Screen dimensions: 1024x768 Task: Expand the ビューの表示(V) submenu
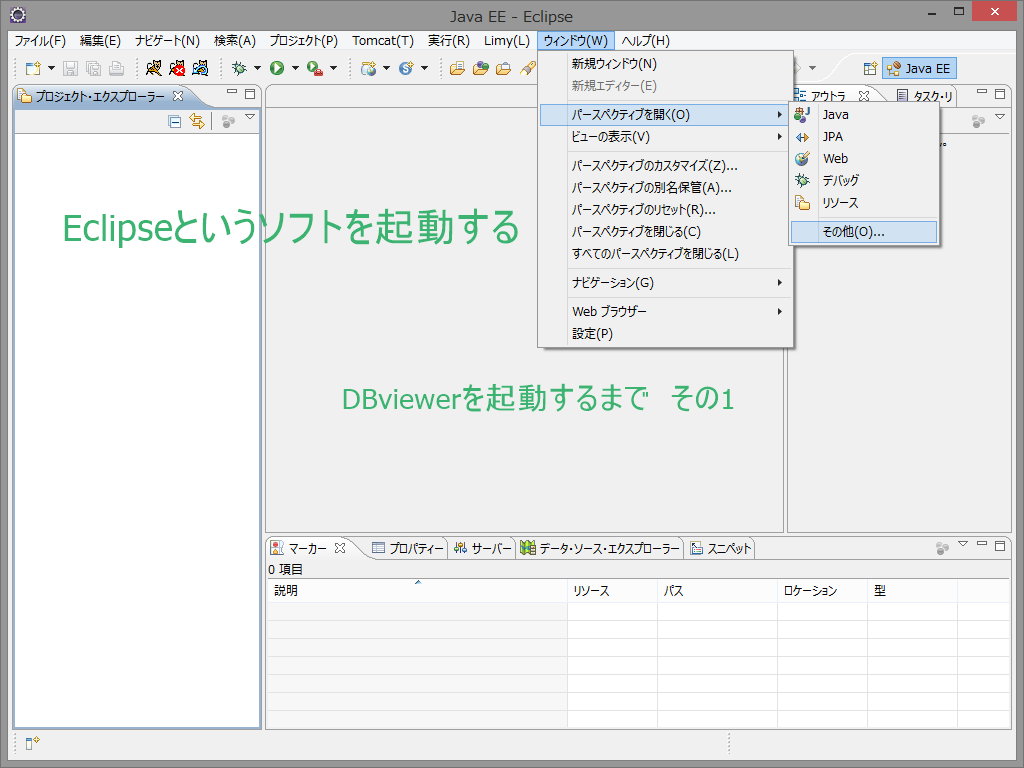click(x=665, y=137)
